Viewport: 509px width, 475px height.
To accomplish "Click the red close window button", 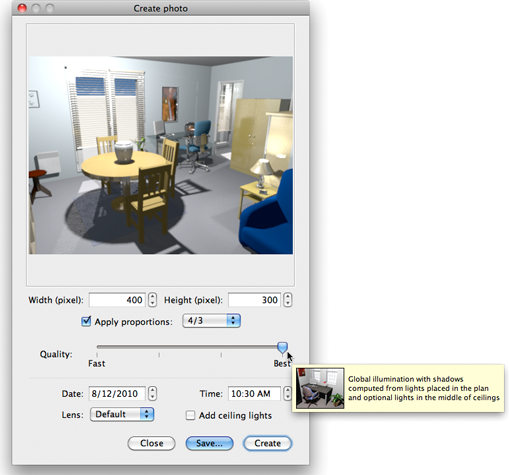I will pyautogui.click(x=22, y=8).
